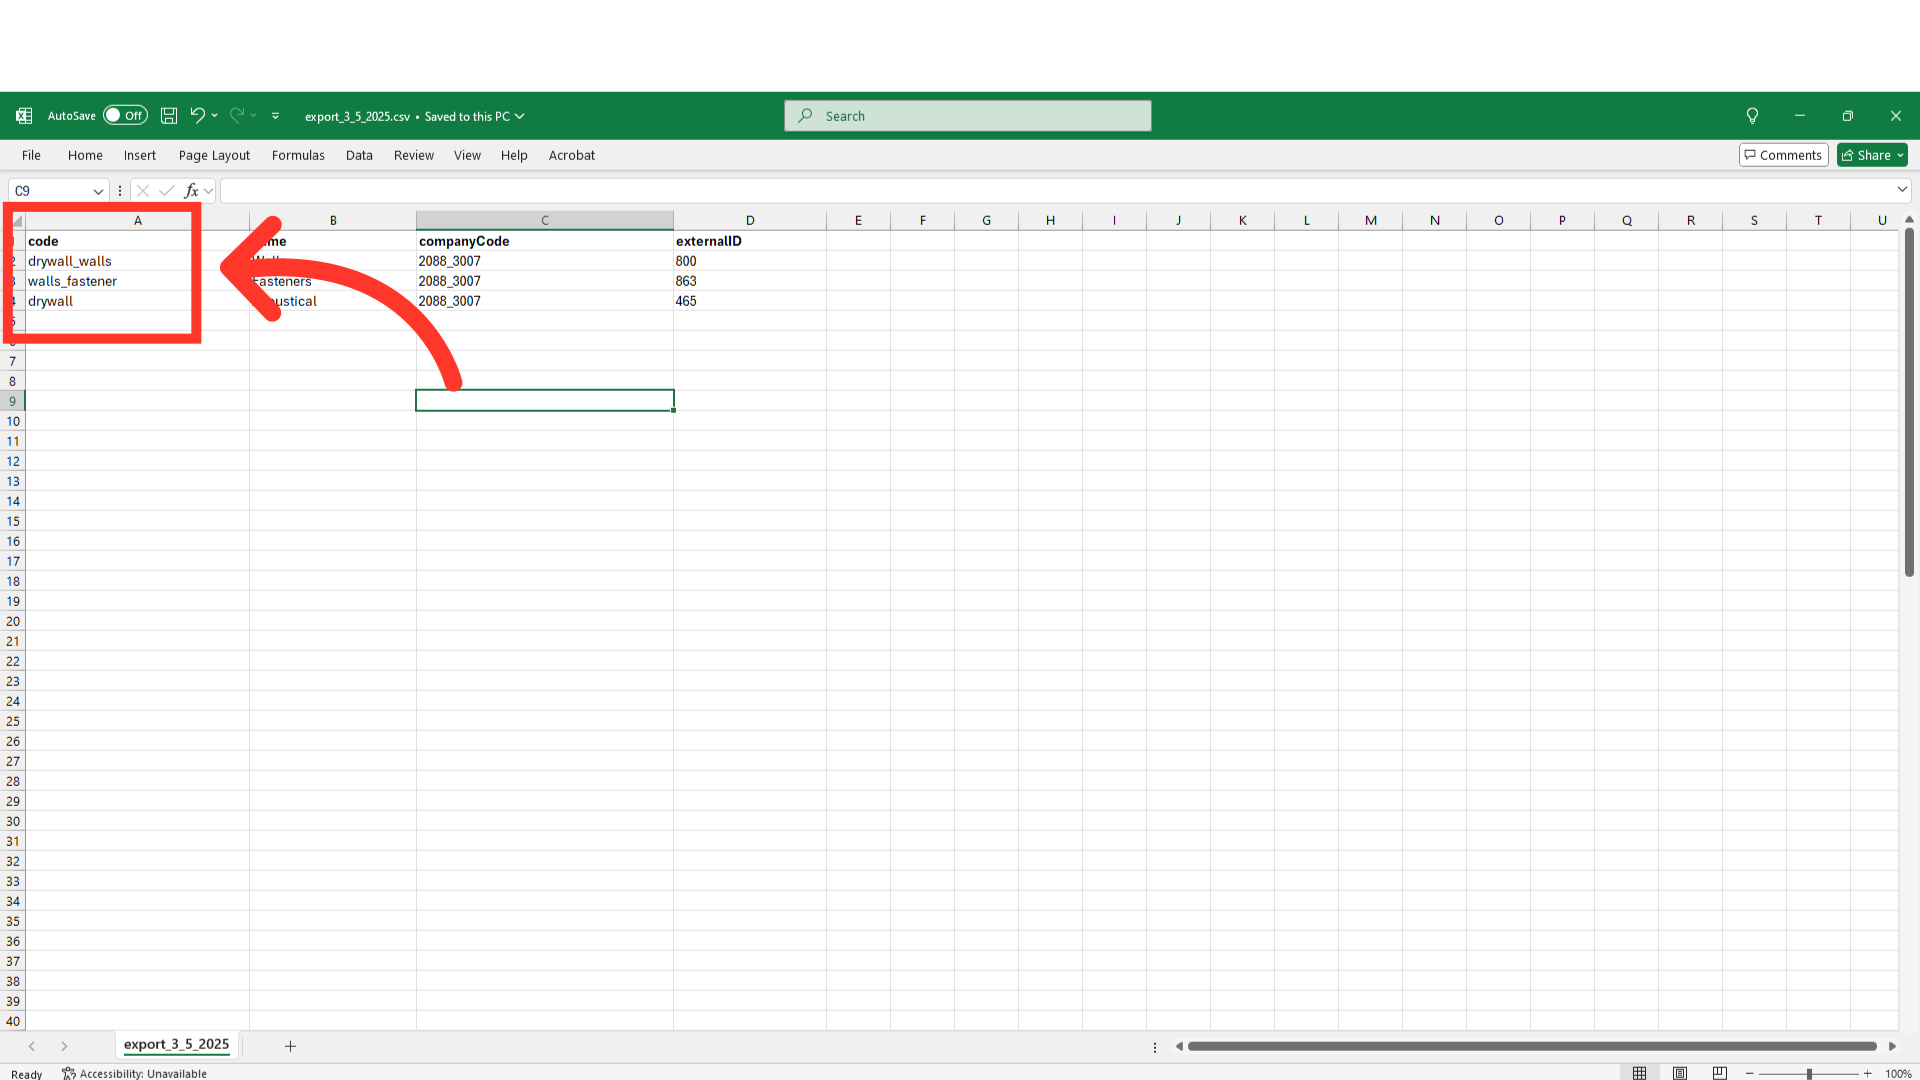This screenshot has width=1920, height=1080.
Task: Open the Formulas ribbon tab
Action: click(x=298, y=155)
